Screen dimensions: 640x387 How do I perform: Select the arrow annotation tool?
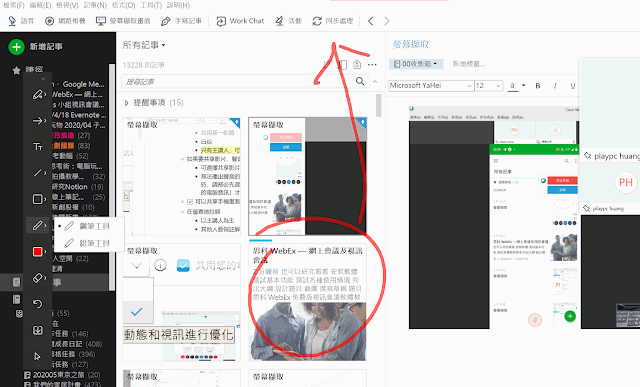[x=38, y=121]
